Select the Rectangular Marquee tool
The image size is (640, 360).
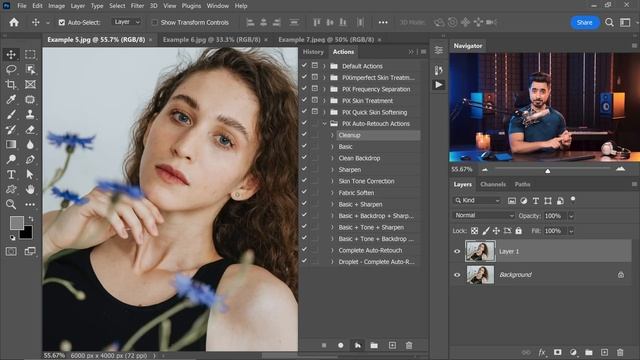30,54
